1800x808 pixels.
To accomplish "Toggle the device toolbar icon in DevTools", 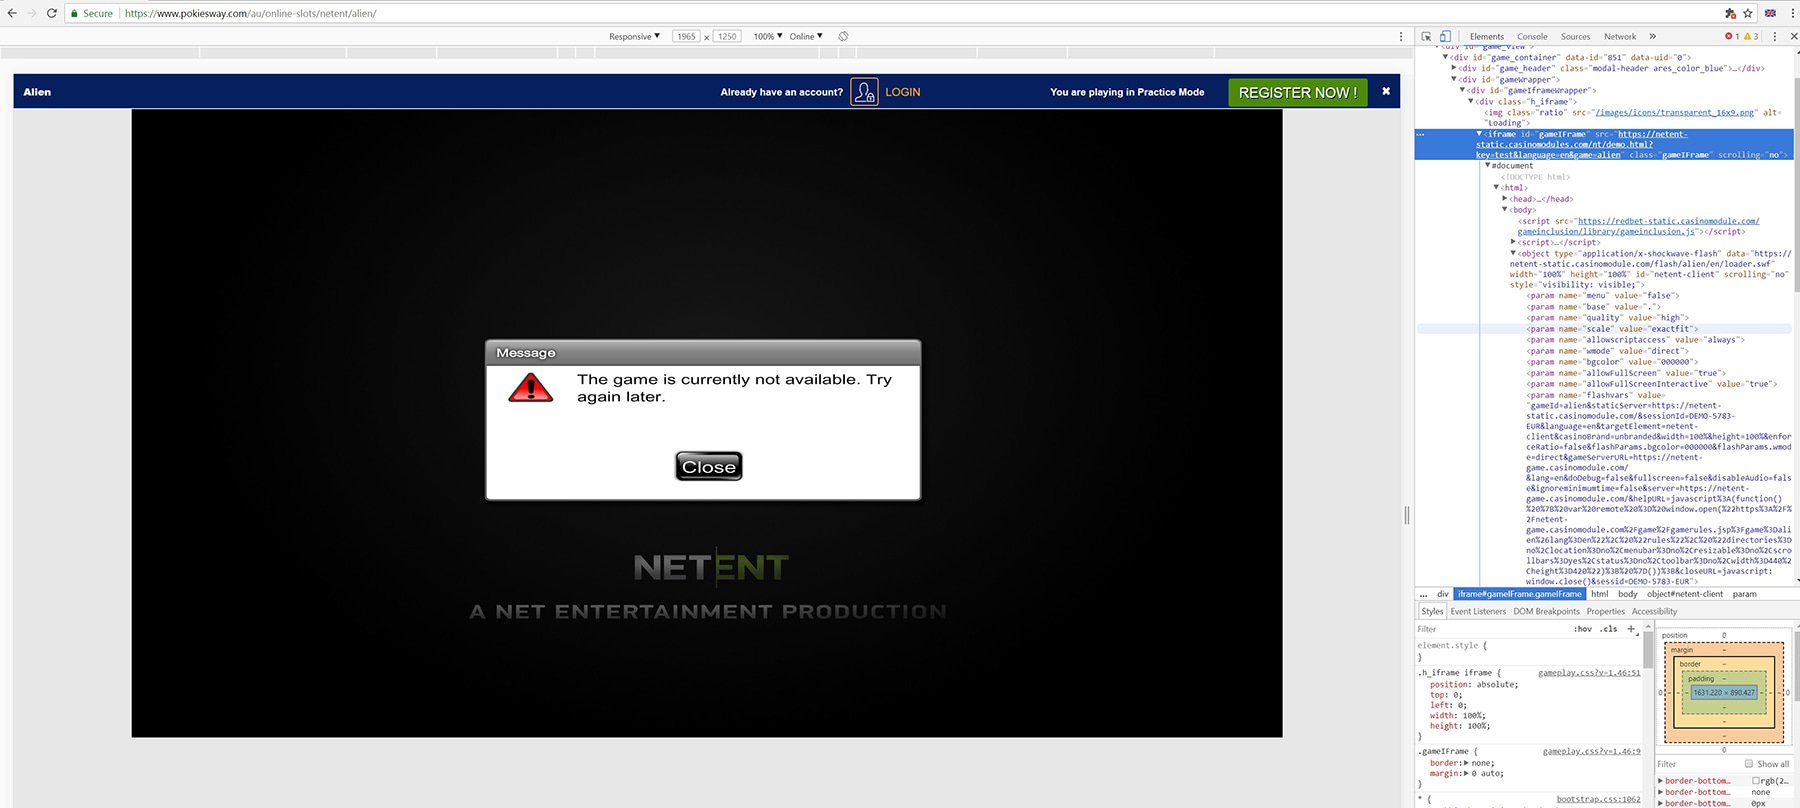I will coord(1445,36).
